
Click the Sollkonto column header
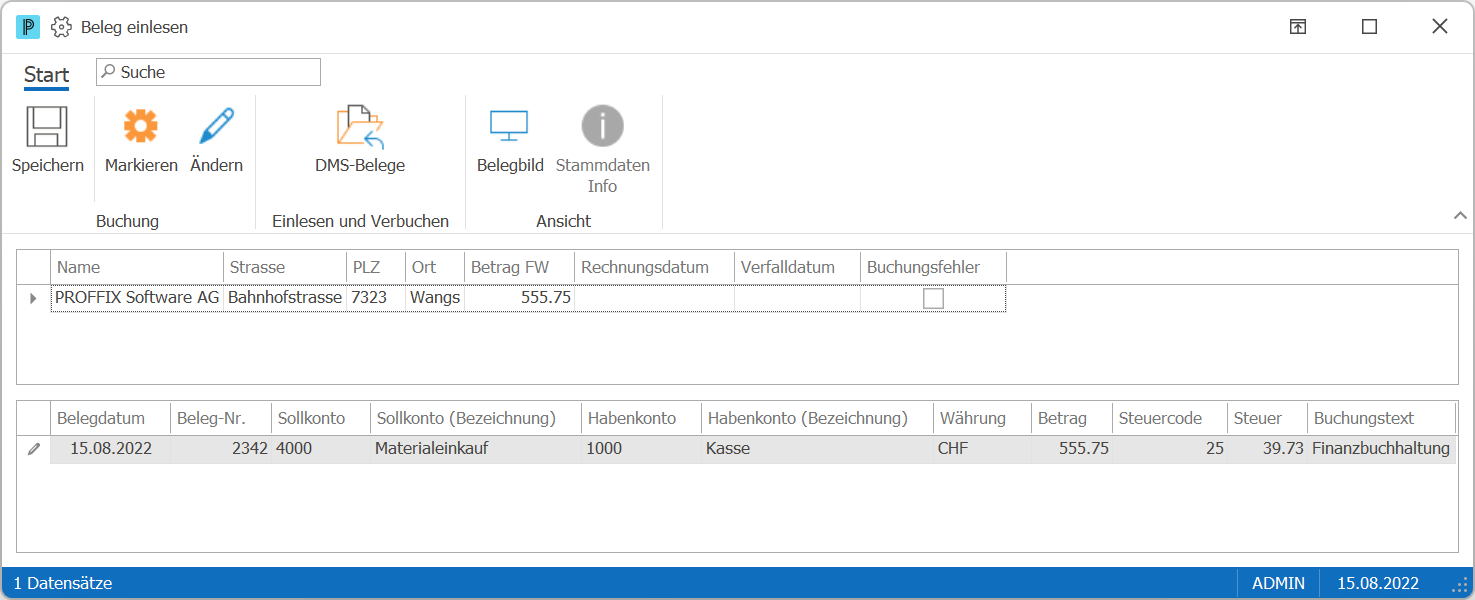[x=320, y=418]
